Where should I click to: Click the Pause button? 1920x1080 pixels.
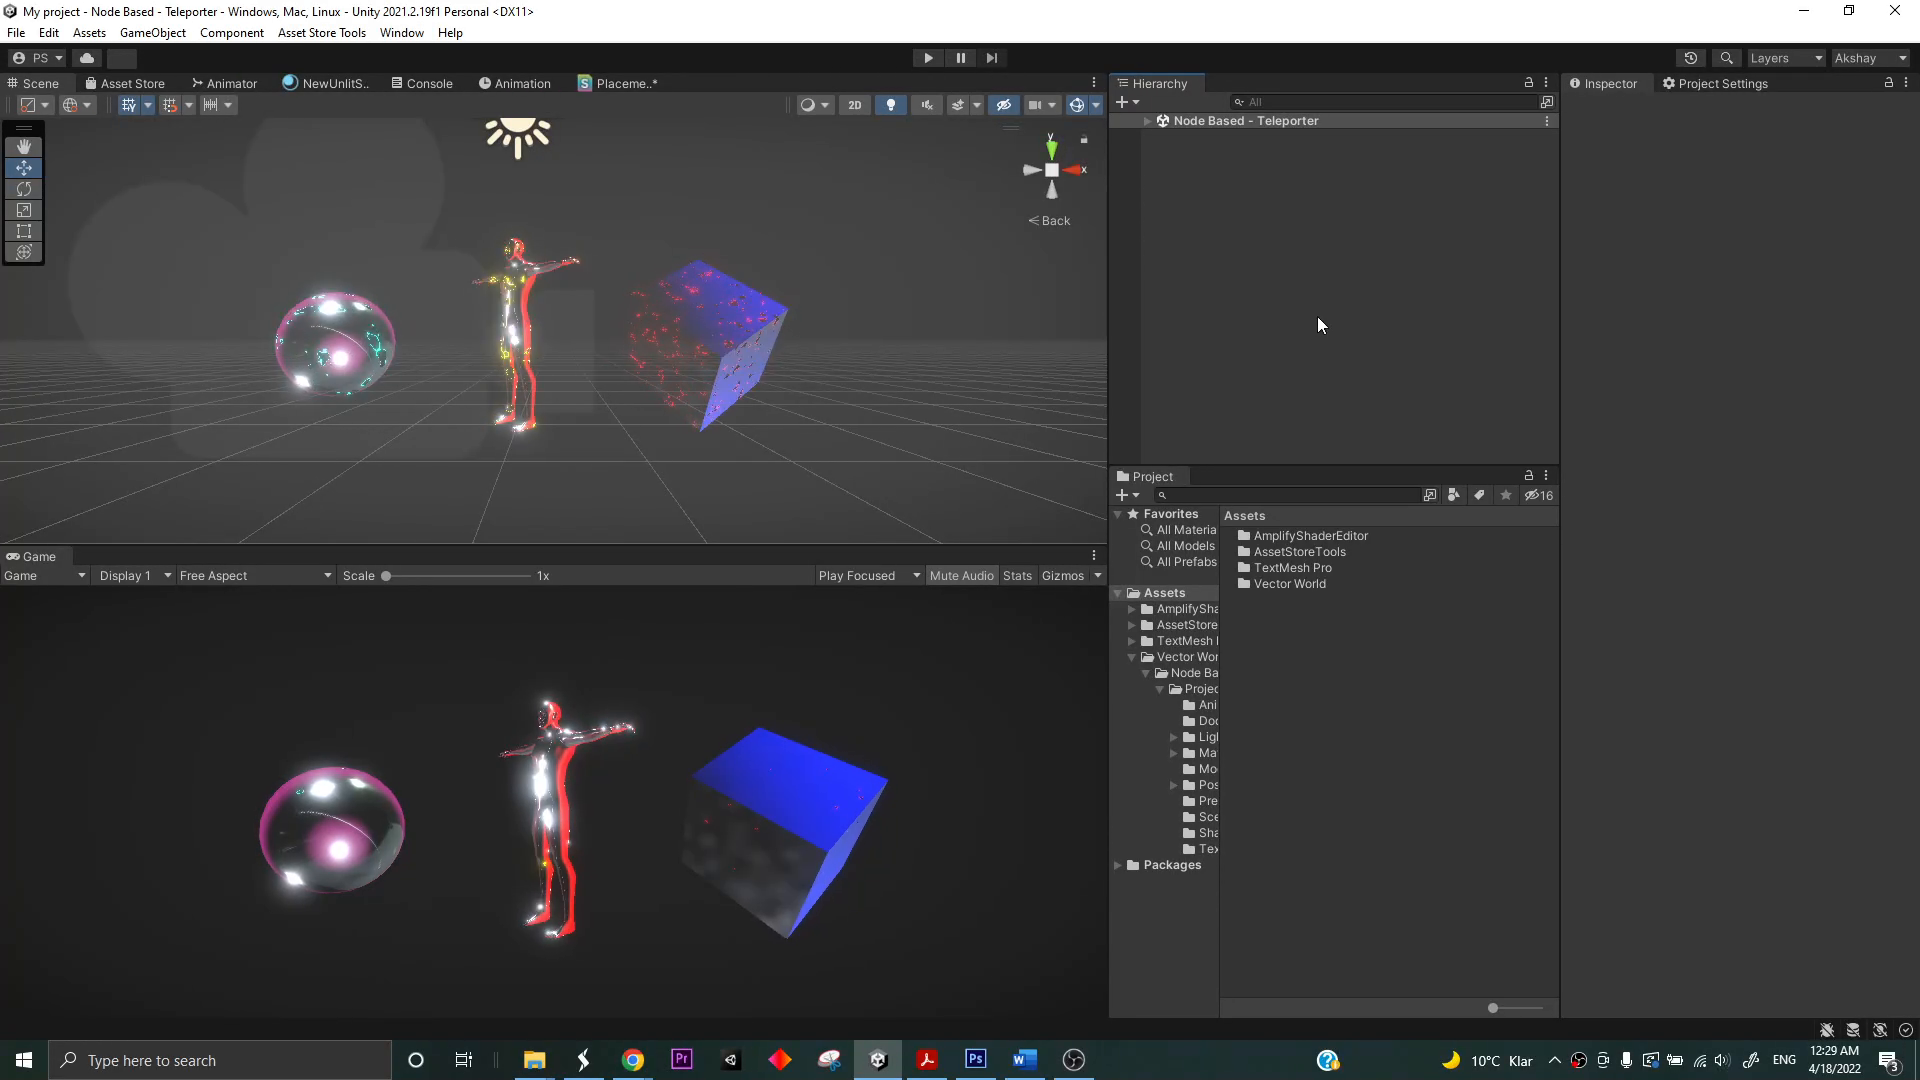960,58
